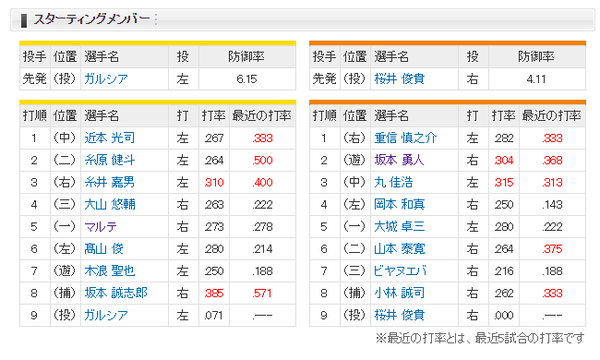Screen dimensions: 600x360
Task: Open player link 糸原 健斗
Action: (x=109, y=160)
